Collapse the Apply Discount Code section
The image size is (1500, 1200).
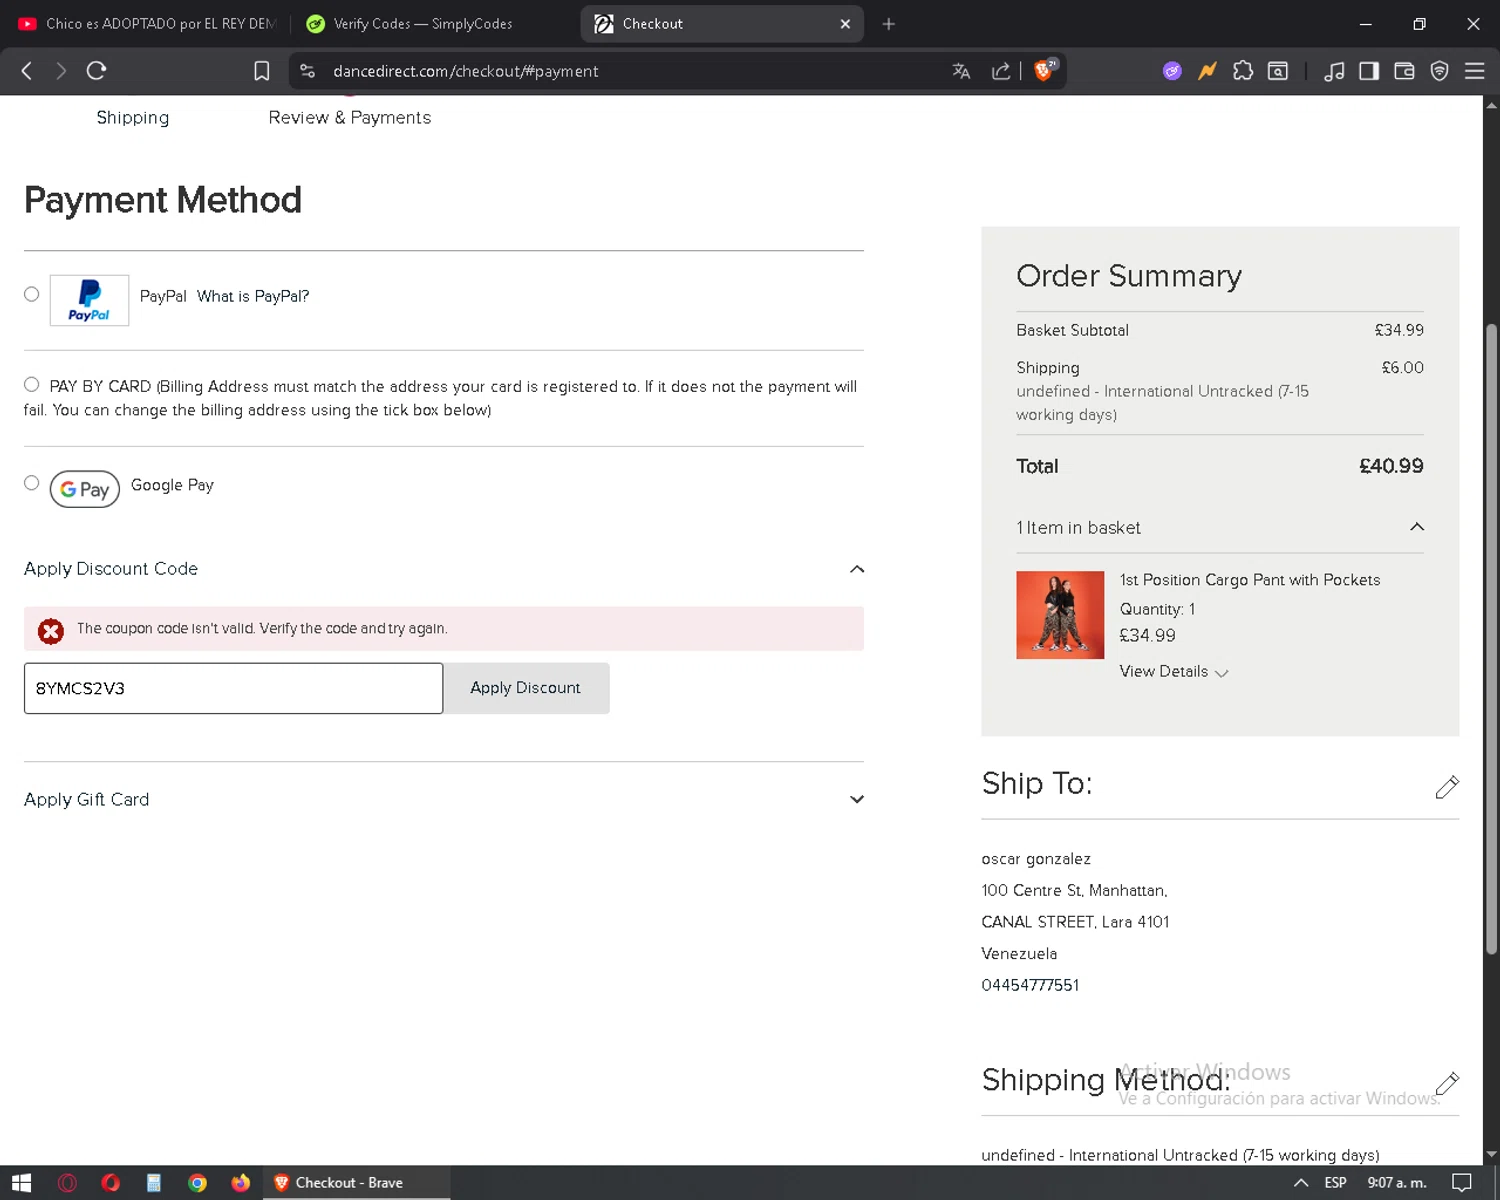(x=856, y=569)
